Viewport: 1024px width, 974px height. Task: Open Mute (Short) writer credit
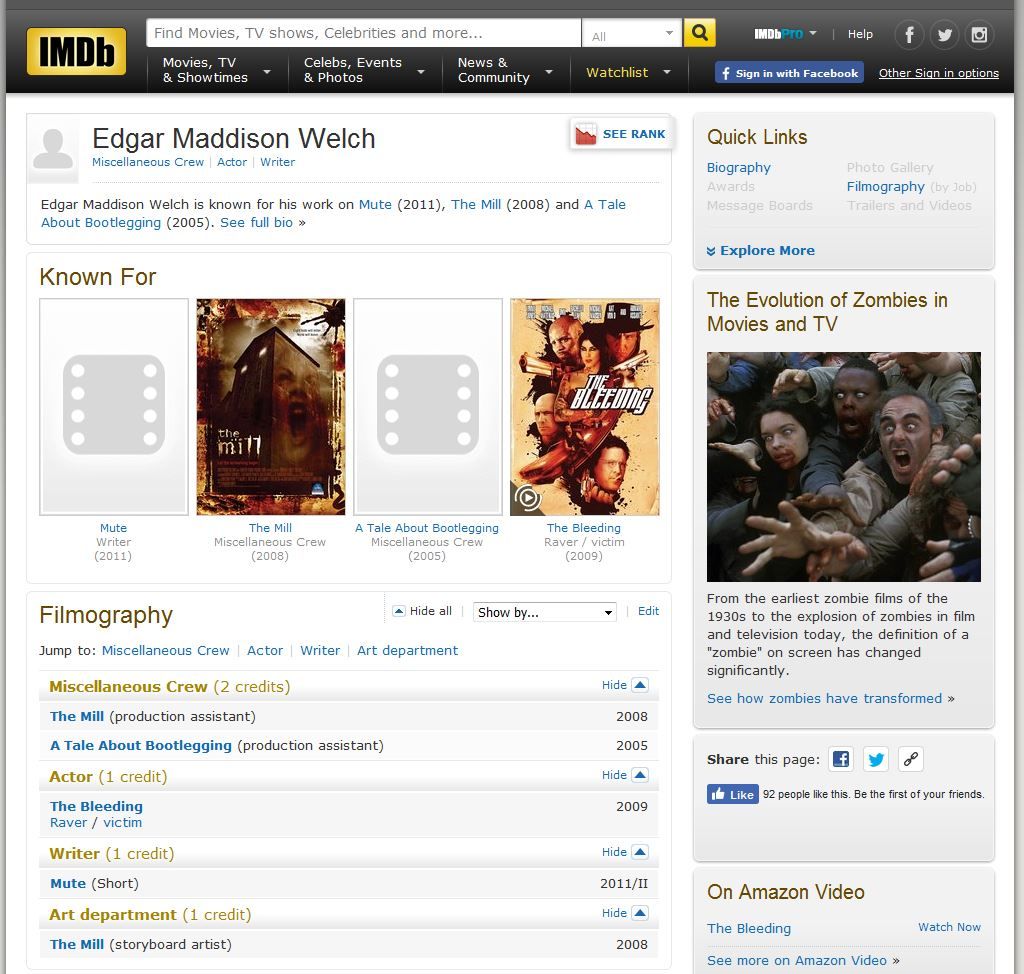coord(68,883)
